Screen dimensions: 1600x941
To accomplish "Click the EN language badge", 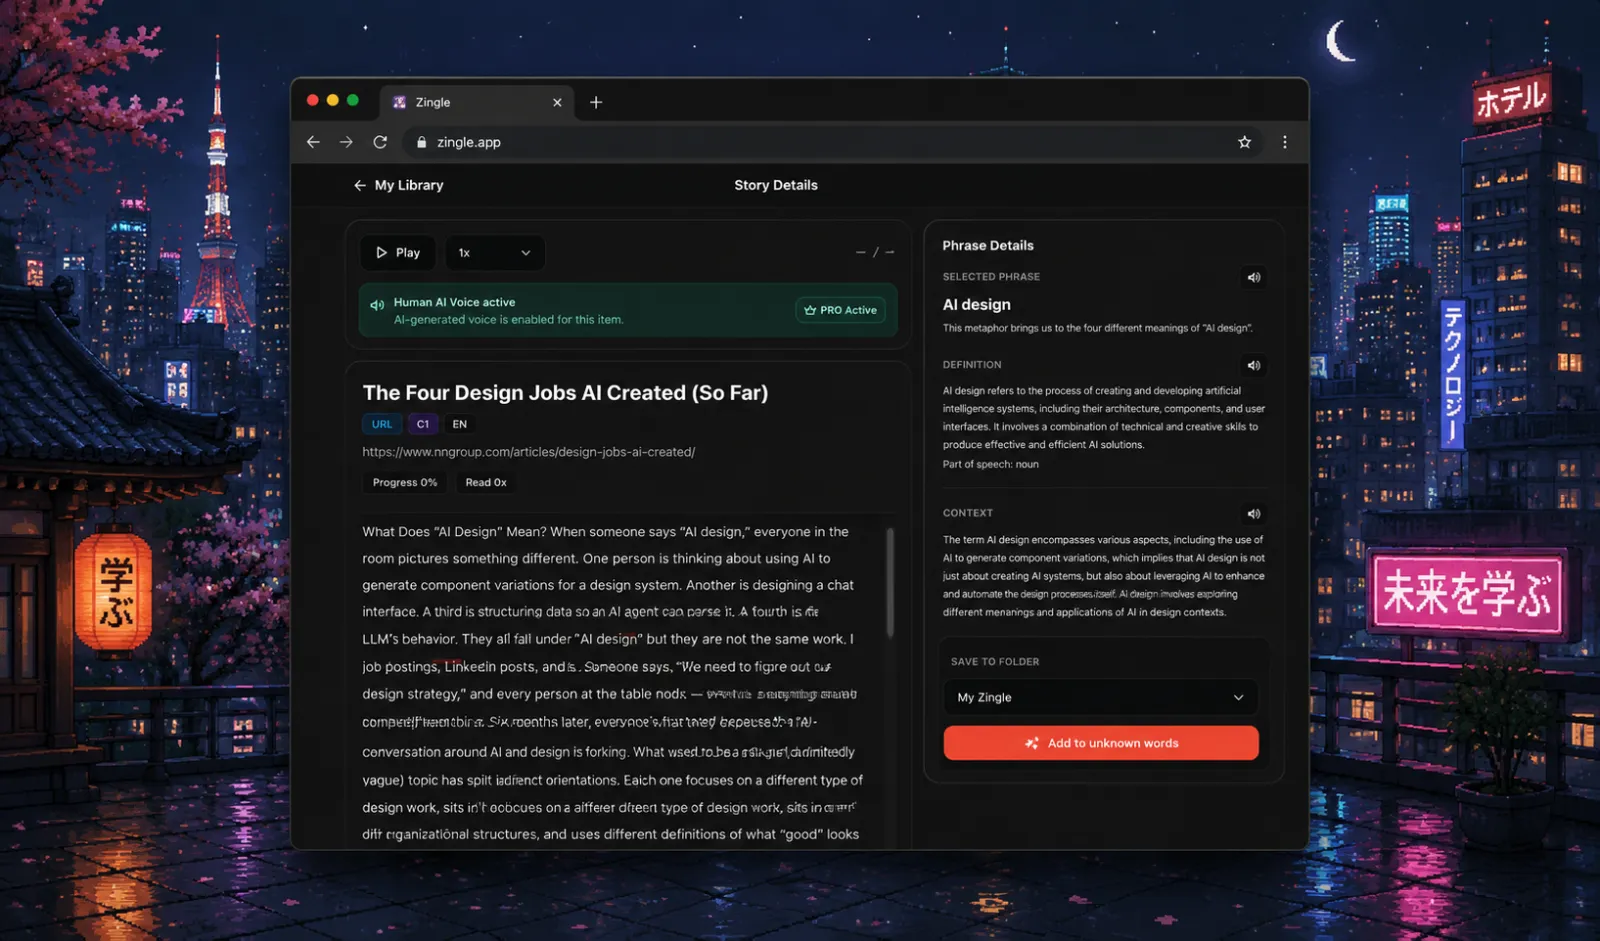I will 459,424.
